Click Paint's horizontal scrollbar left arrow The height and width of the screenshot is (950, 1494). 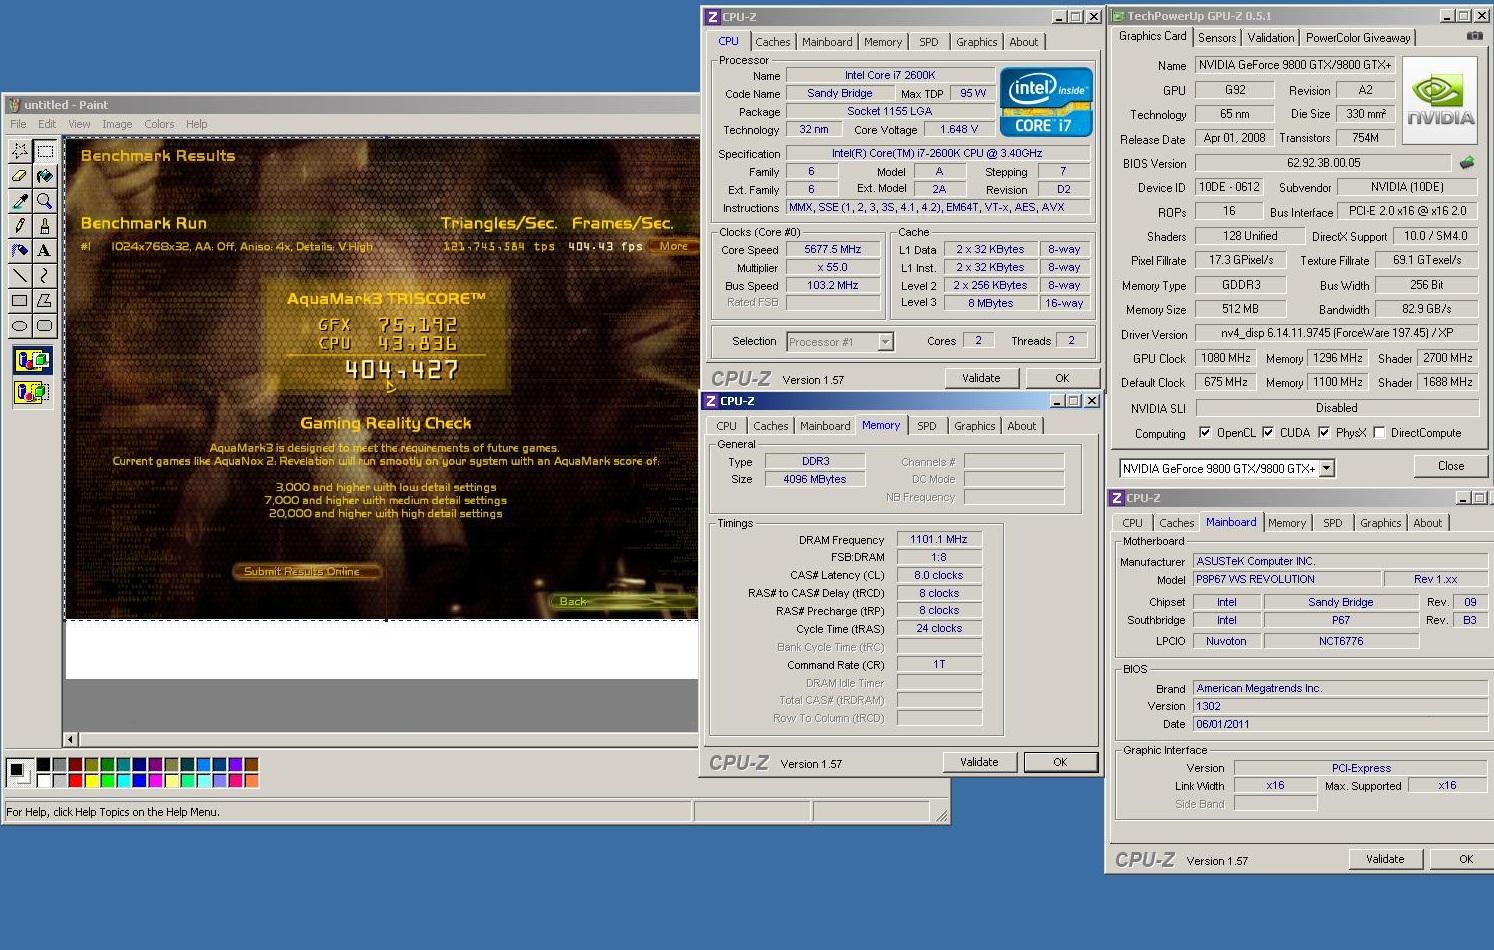click(x=71, y=740)
